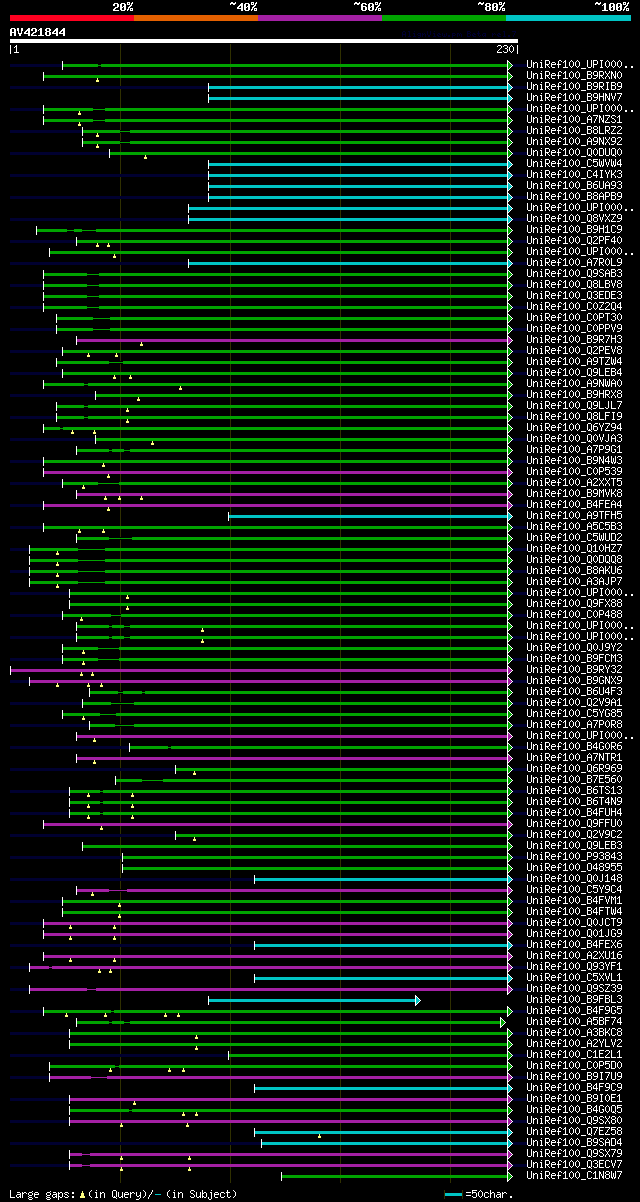Click the UniRef100_A7P0R8 label
640x1202 pixels.
pyautogui.click(x=575, y=724)
